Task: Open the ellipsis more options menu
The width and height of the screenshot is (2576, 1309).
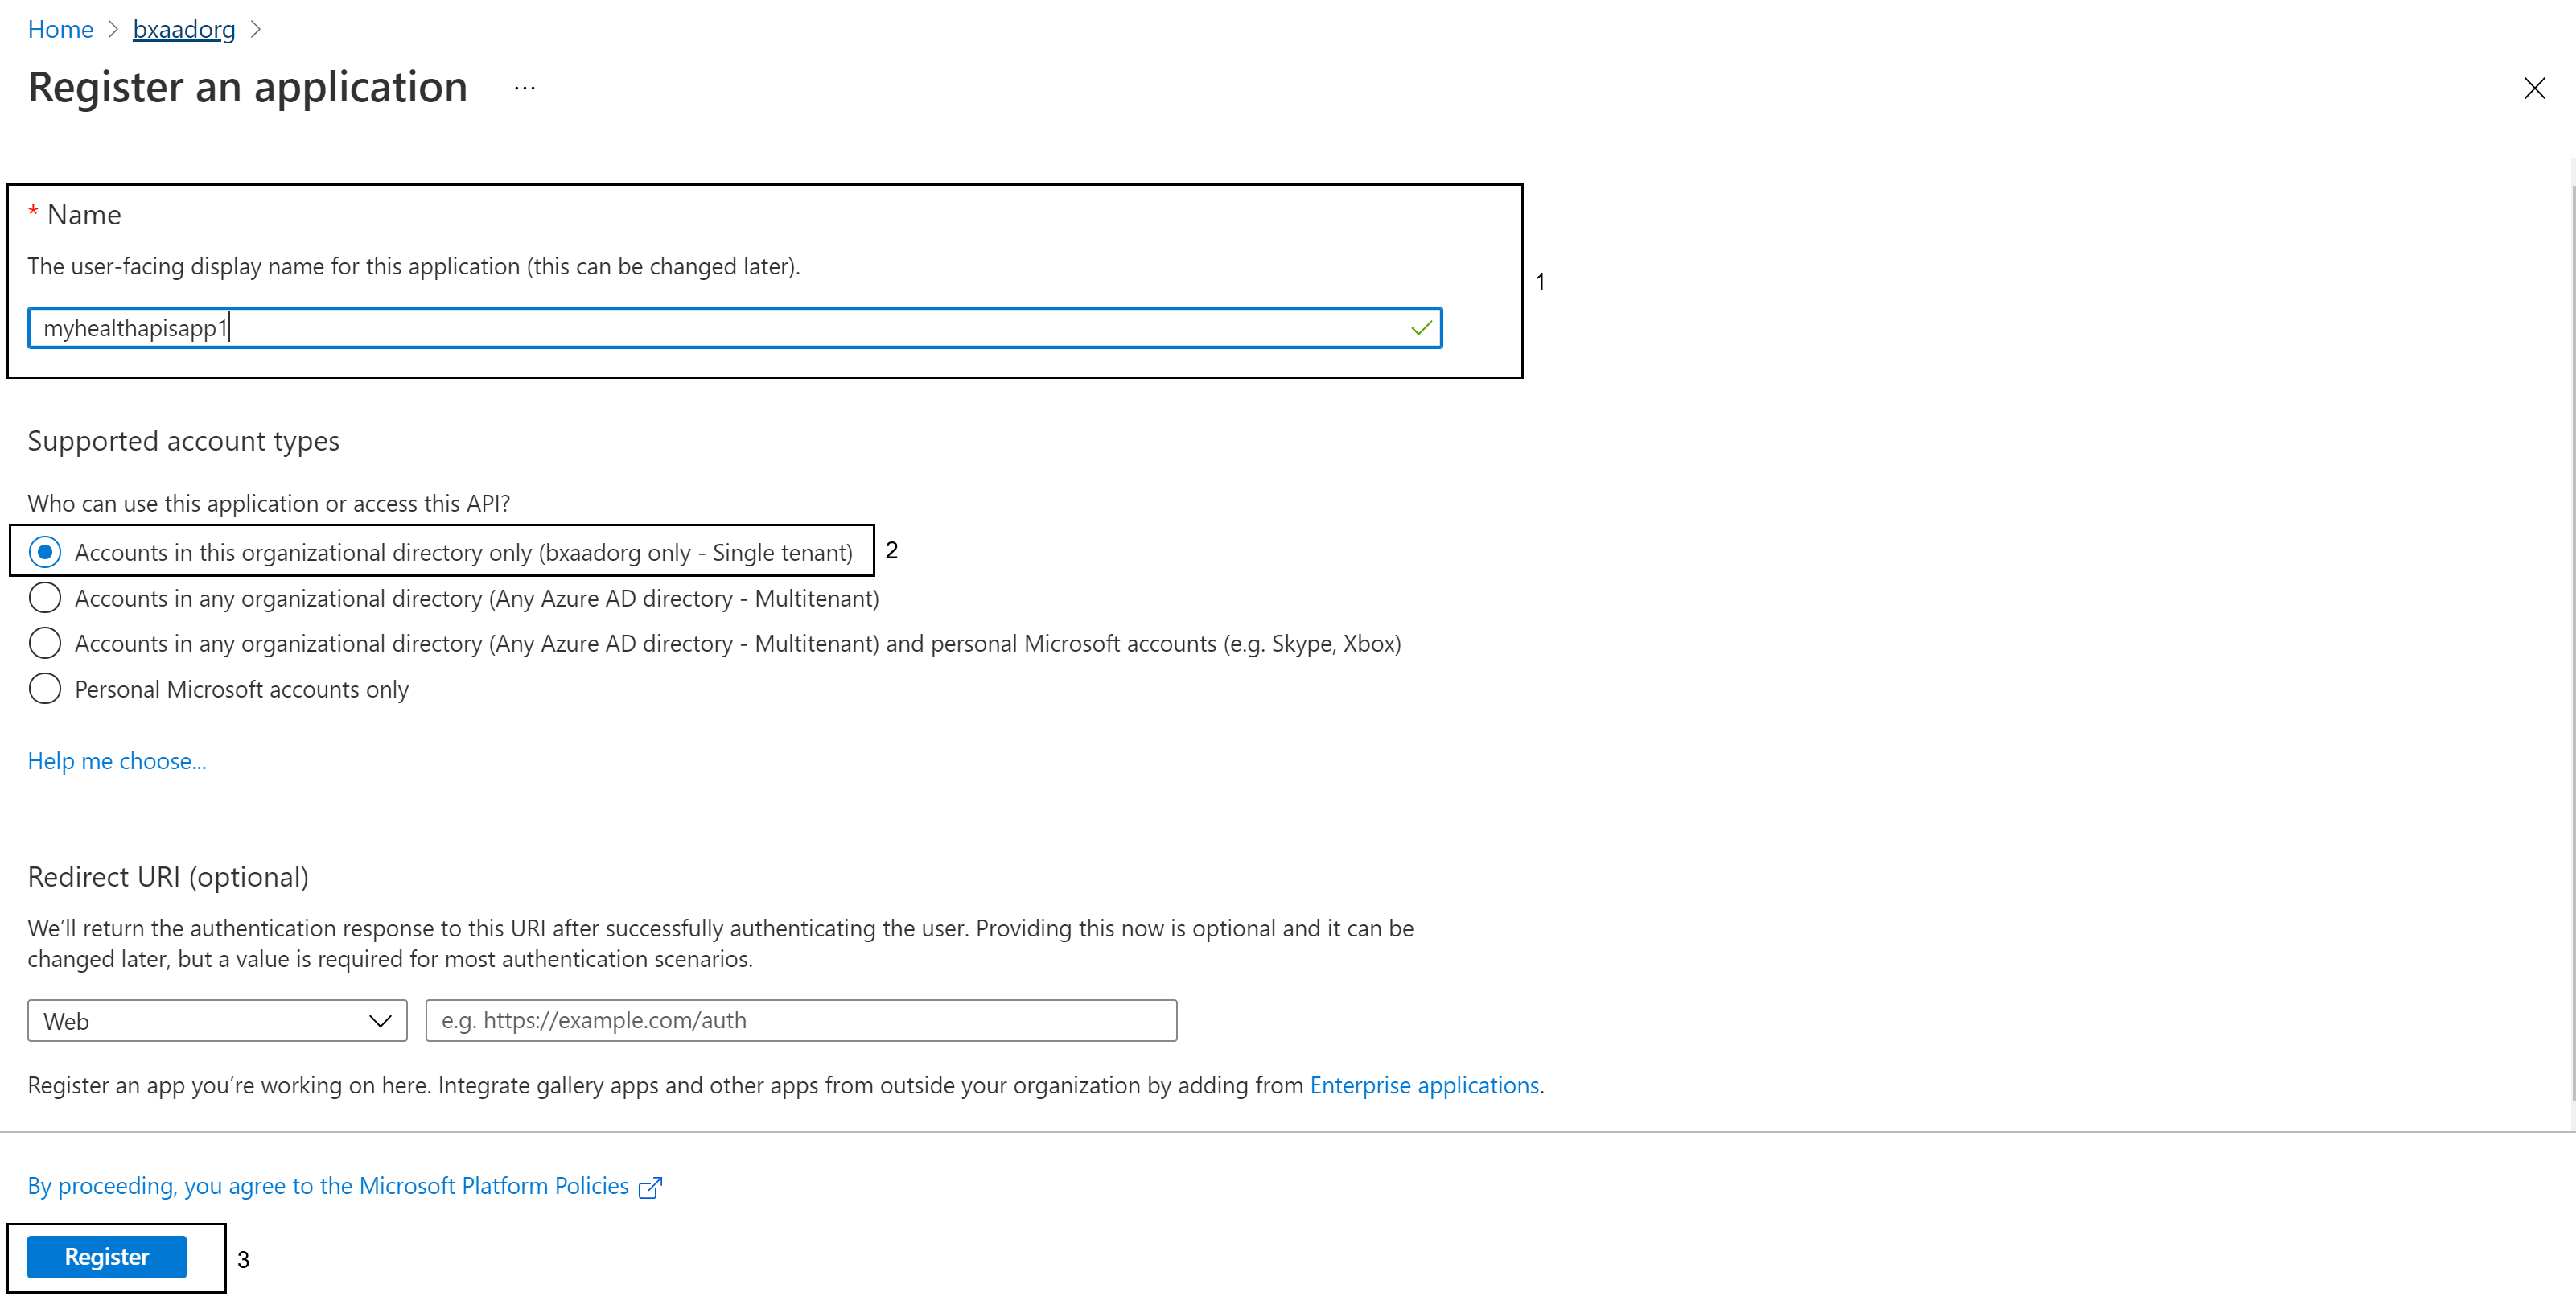Action: coord(525,88)
